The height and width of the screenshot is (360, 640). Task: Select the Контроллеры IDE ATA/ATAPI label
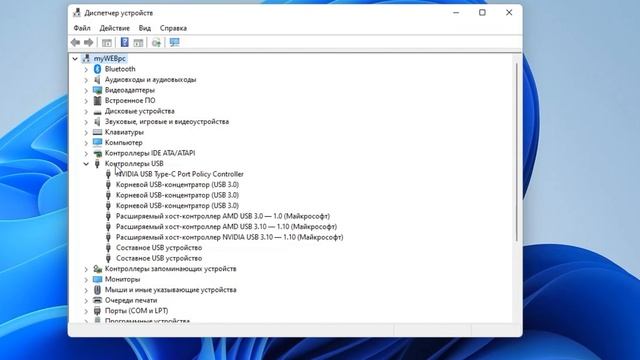(150, 153)
